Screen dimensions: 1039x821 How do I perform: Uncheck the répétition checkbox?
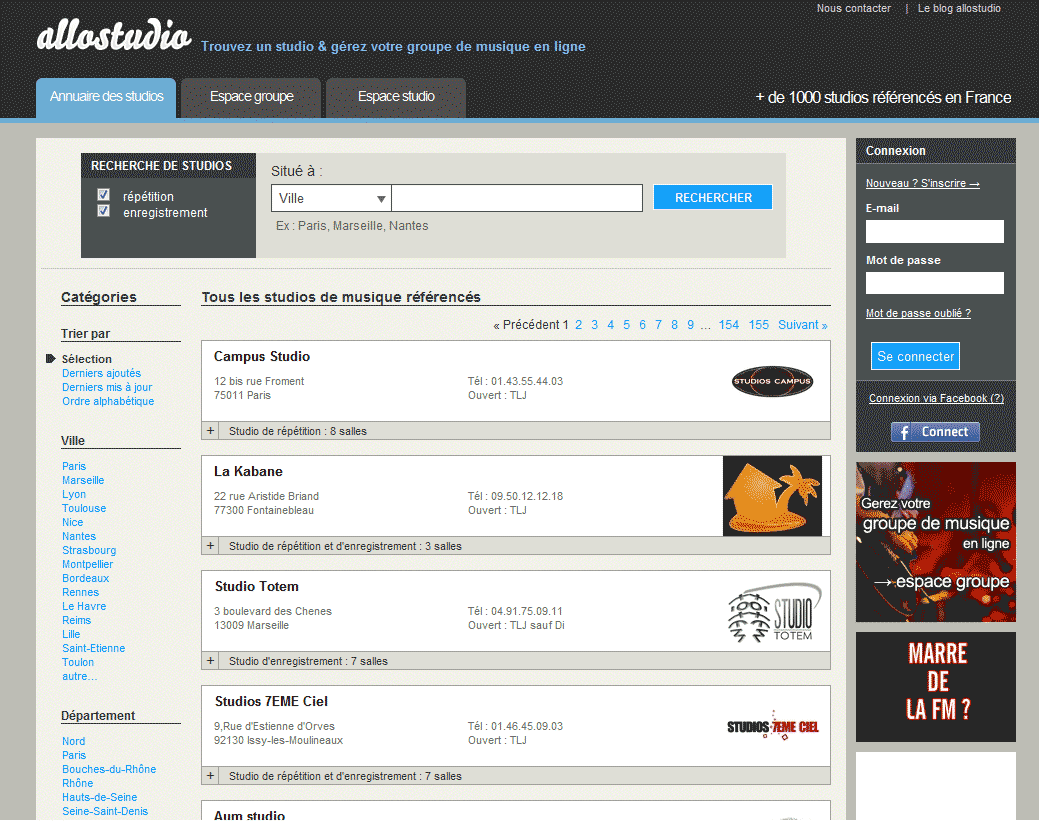click(x=103, y=195)
